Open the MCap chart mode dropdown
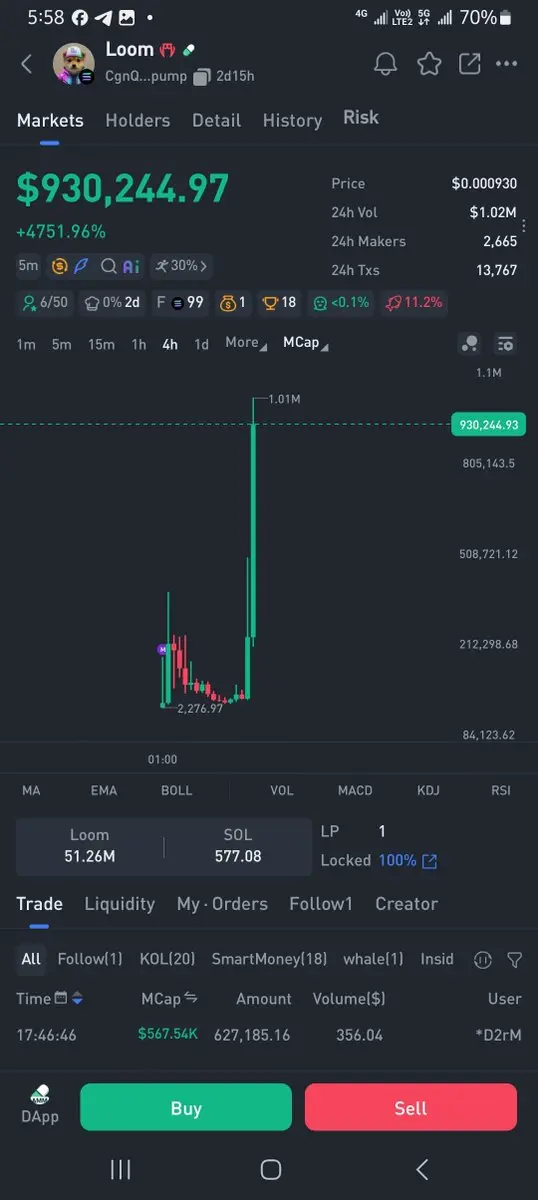The width and height of the screenshot is (538, 1200). pos(306,343)
